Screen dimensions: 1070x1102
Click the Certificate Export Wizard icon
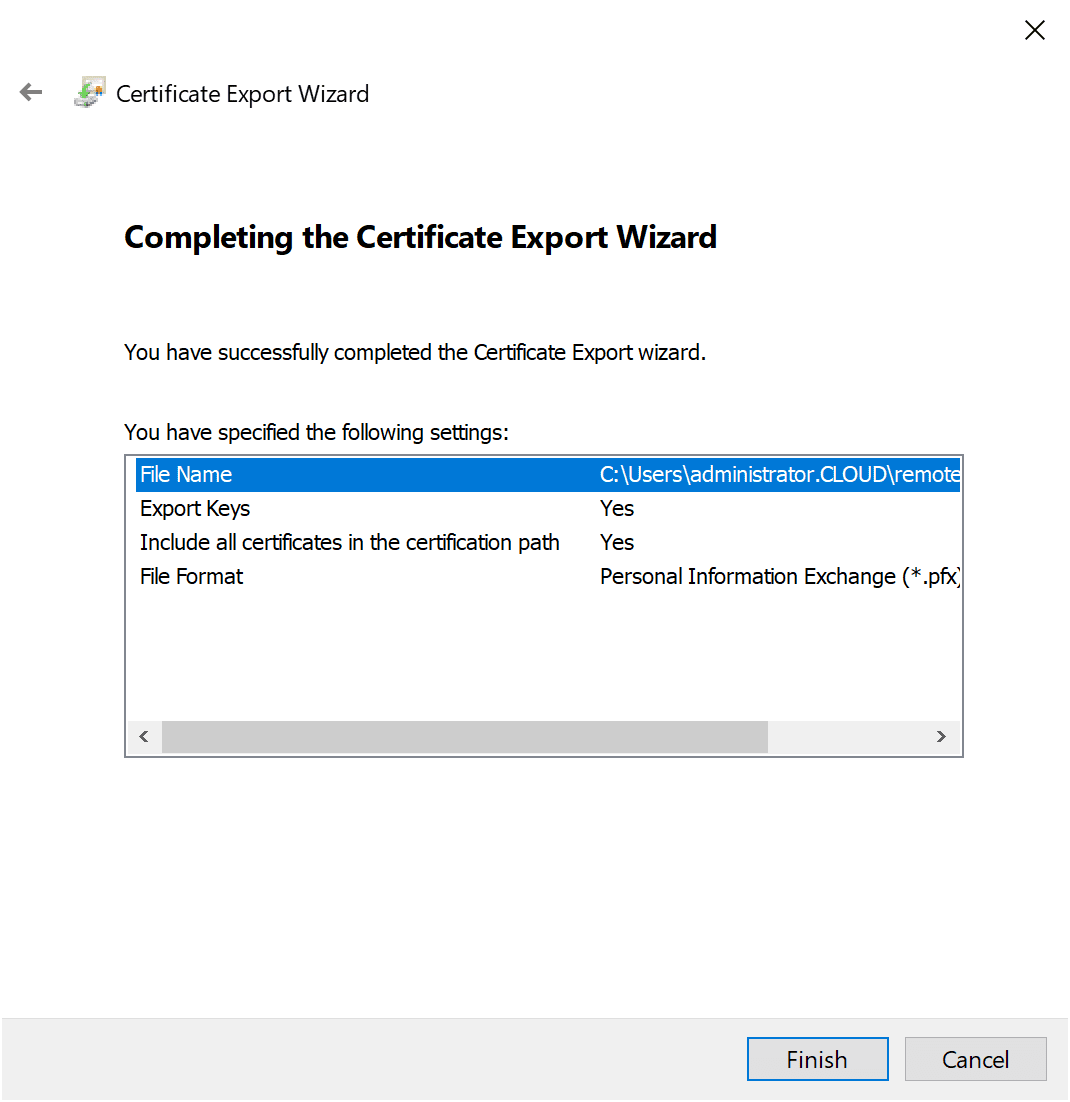pyautogui.click(x=88, y=92)
